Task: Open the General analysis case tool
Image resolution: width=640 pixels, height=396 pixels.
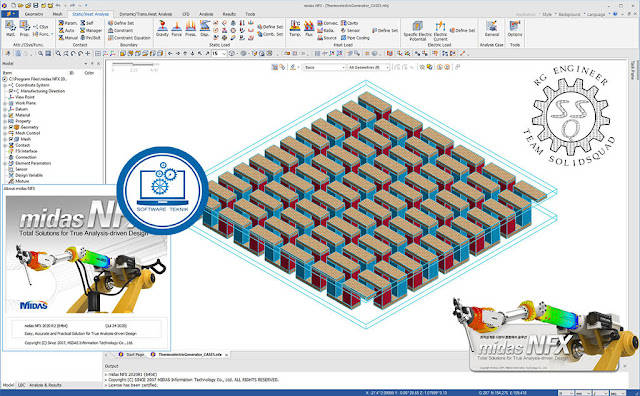Action: pos(491,29)
